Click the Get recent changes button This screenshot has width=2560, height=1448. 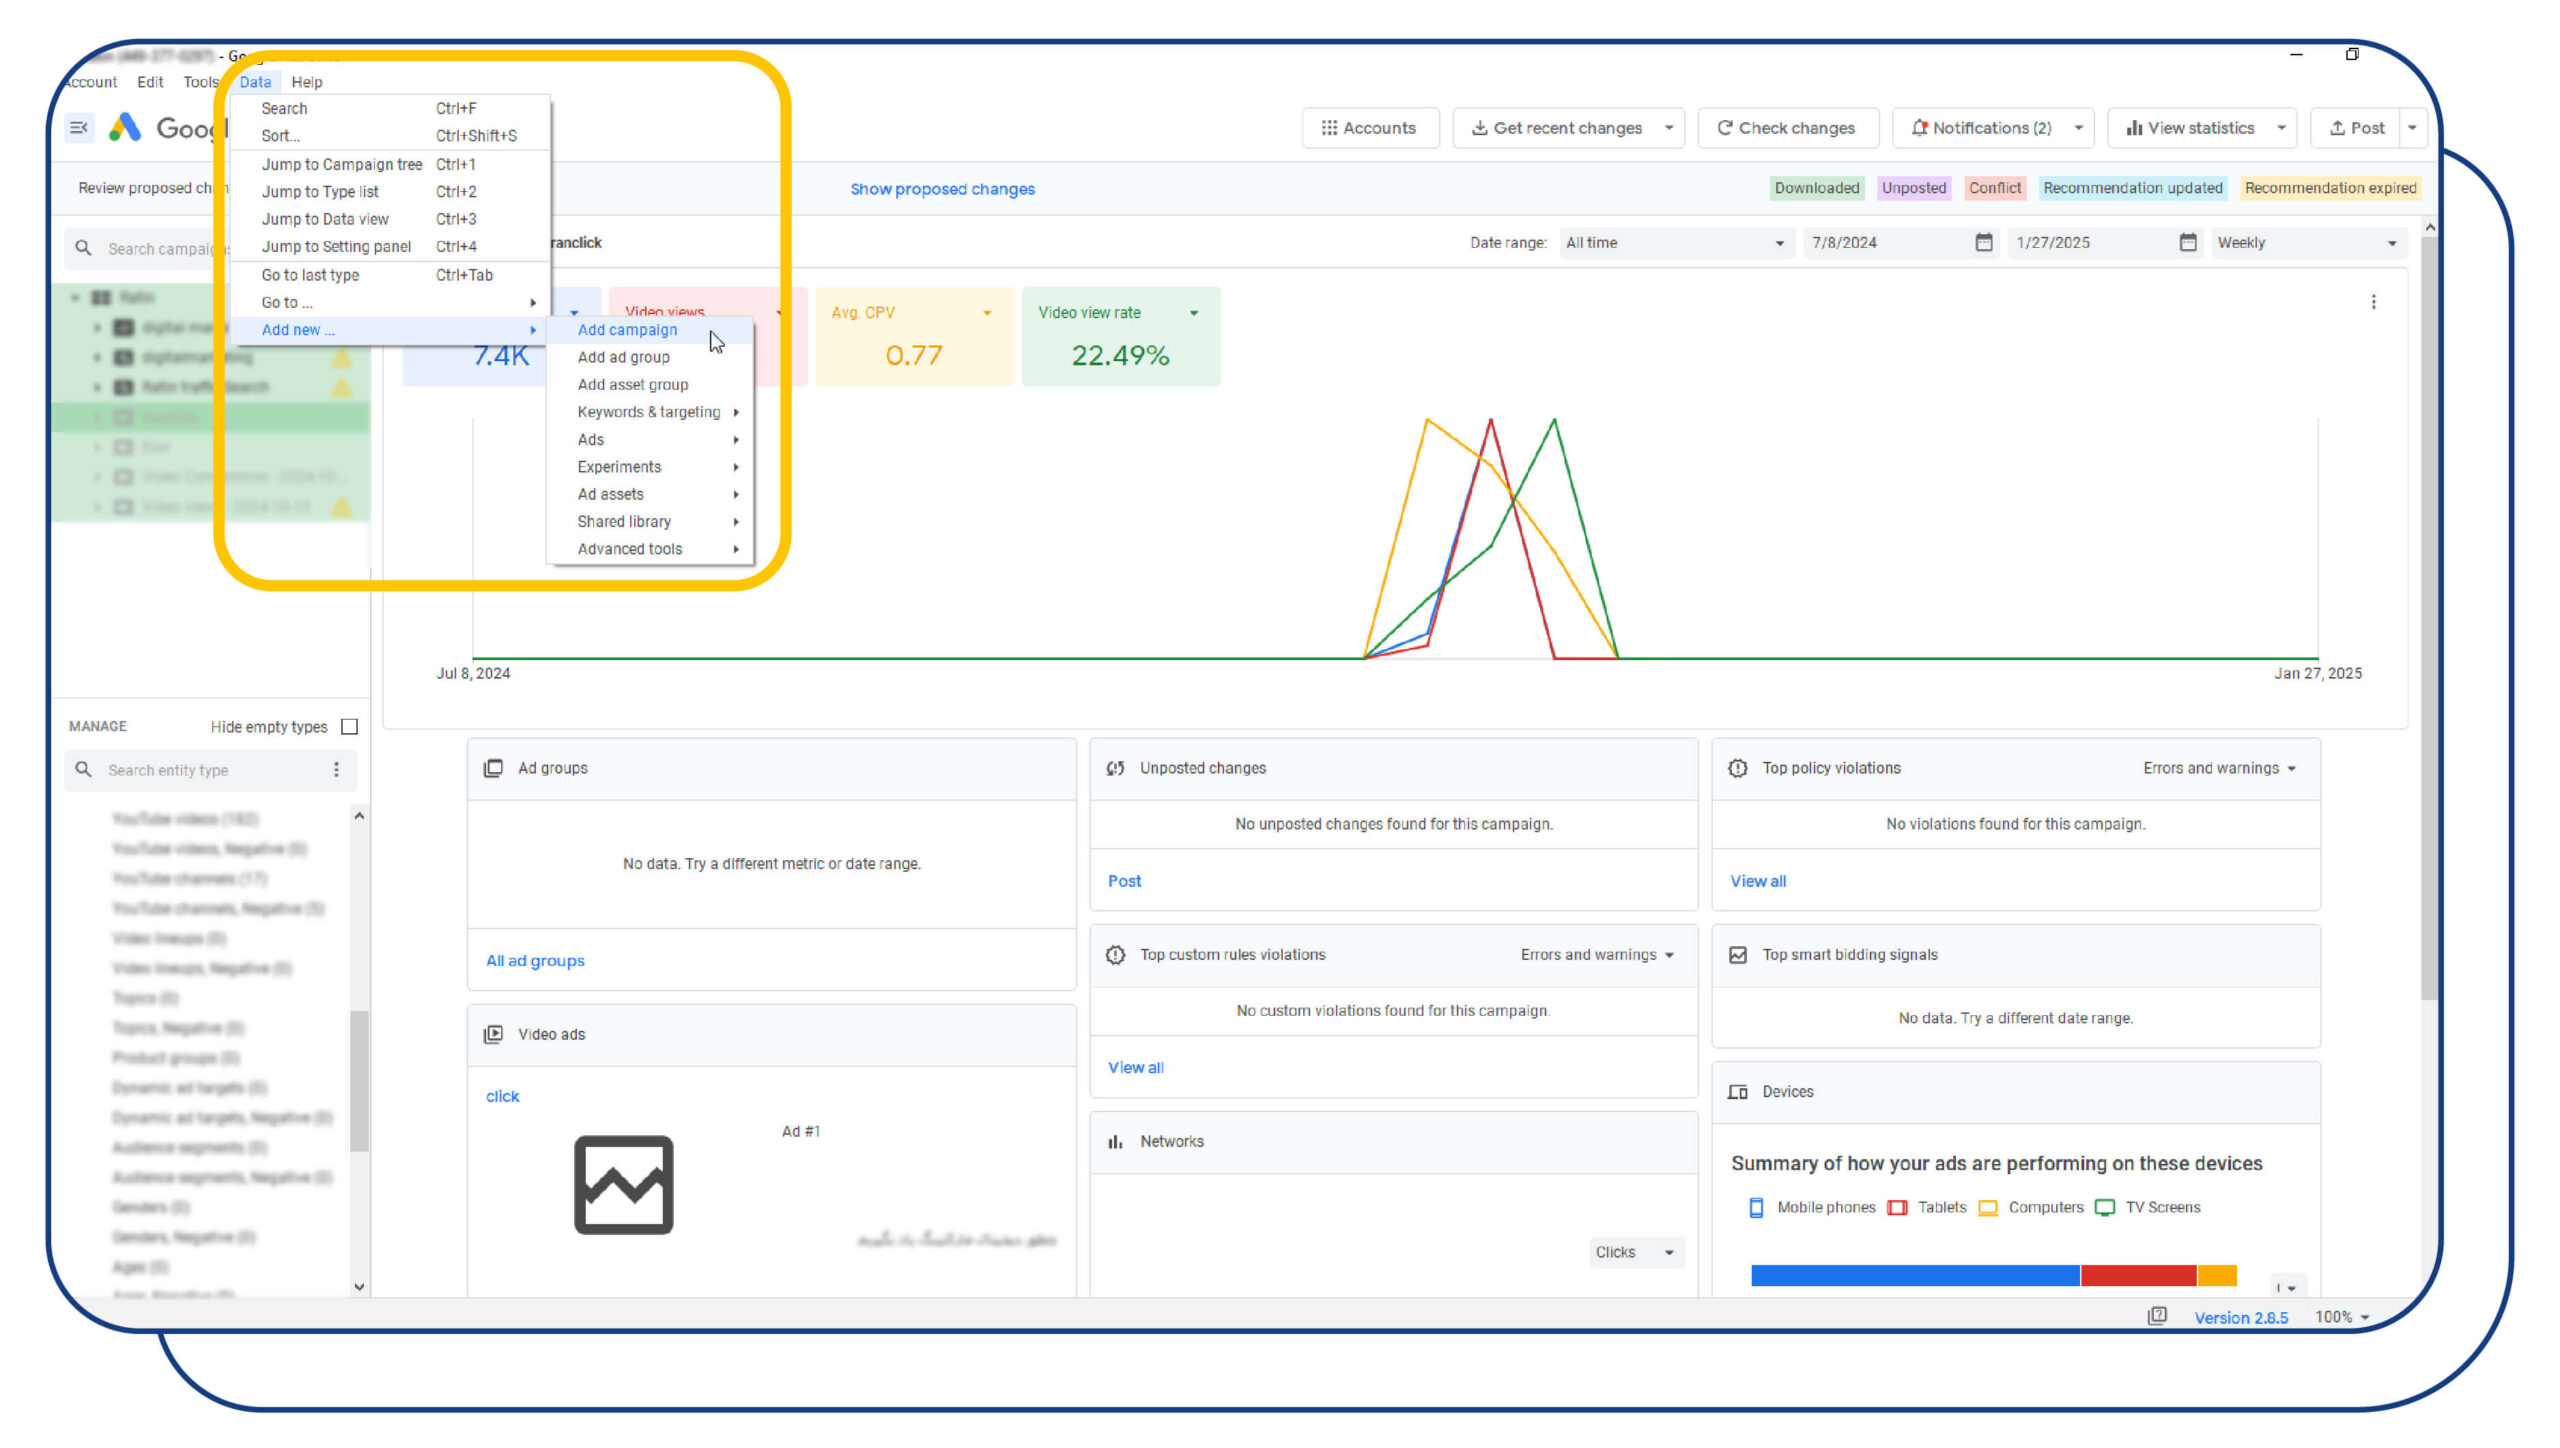coord(1556,128)
